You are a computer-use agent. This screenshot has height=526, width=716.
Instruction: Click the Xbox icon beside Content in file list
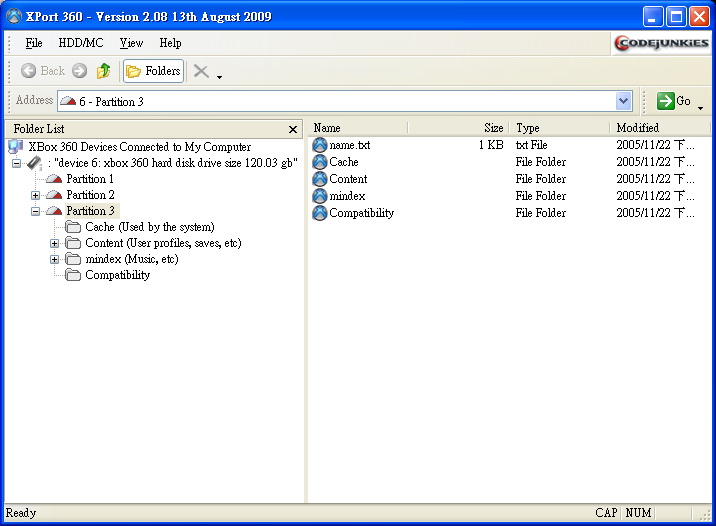click(x=320, y=179)
